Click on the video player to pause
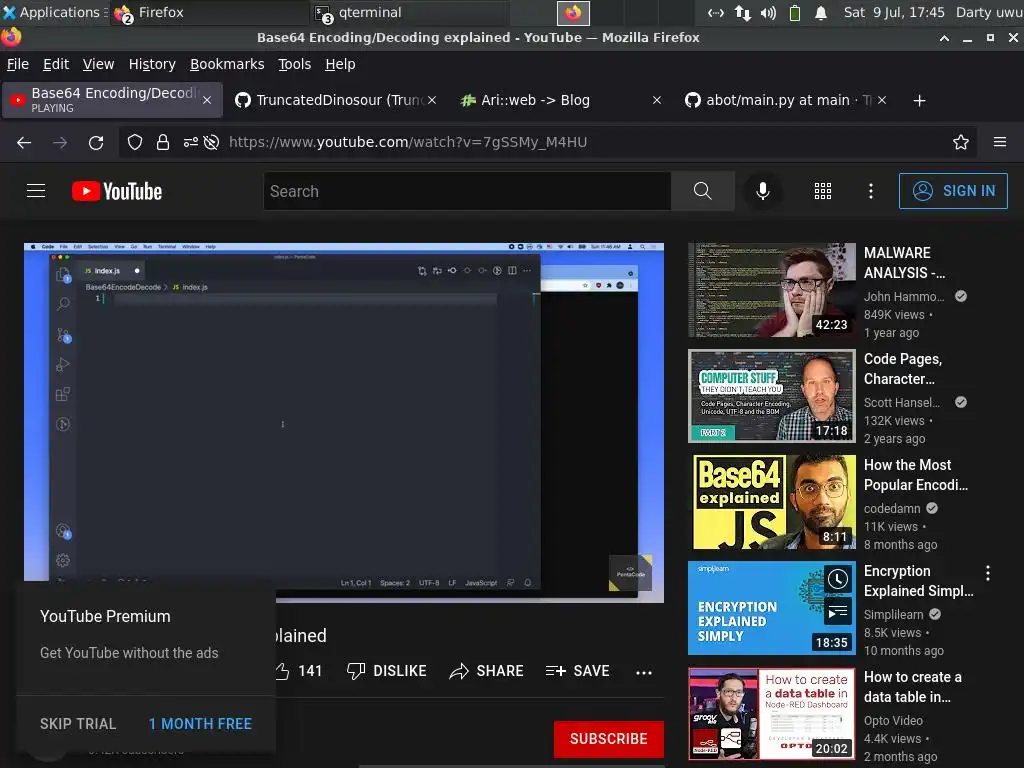Viewport: 1024px width, 768px height. [344, 423]
